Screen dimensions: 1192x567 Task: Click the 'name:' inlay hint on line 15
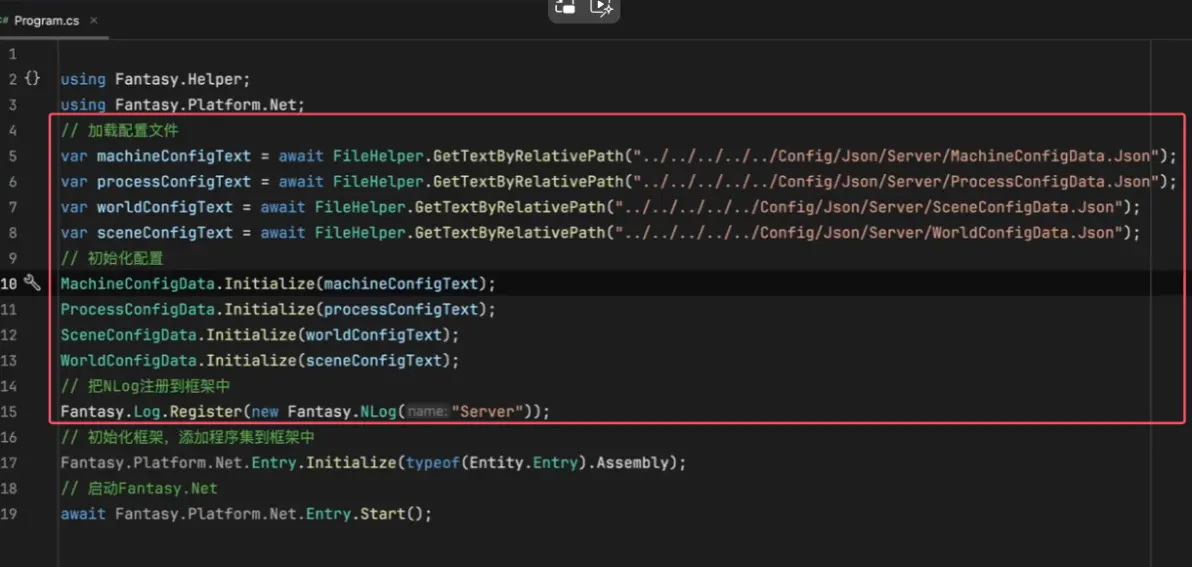426,412
